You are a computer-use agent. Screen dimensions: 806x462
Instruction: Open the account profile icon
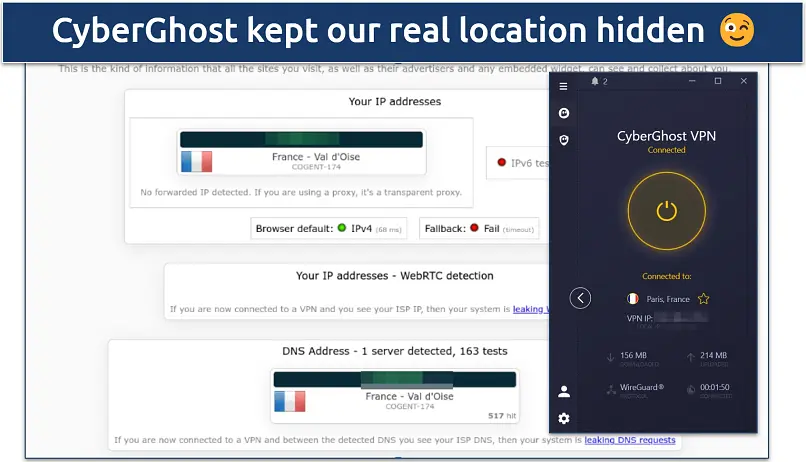point(564,391)
